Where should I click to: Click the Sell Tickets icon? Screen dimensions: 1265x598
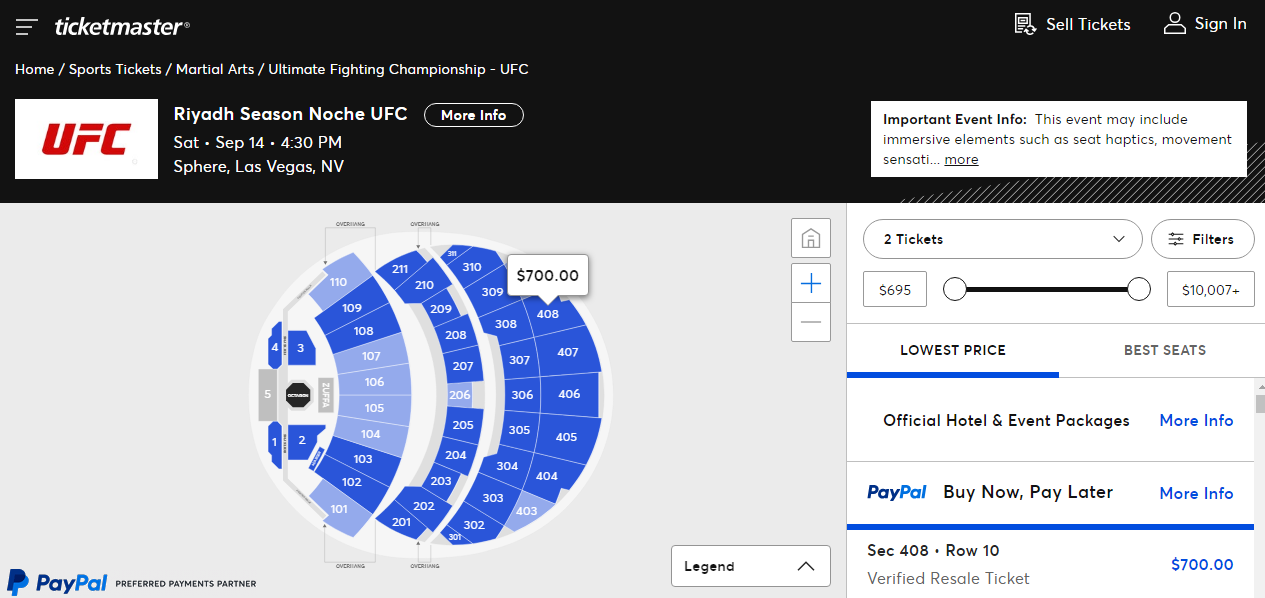tap(1025, 24)
